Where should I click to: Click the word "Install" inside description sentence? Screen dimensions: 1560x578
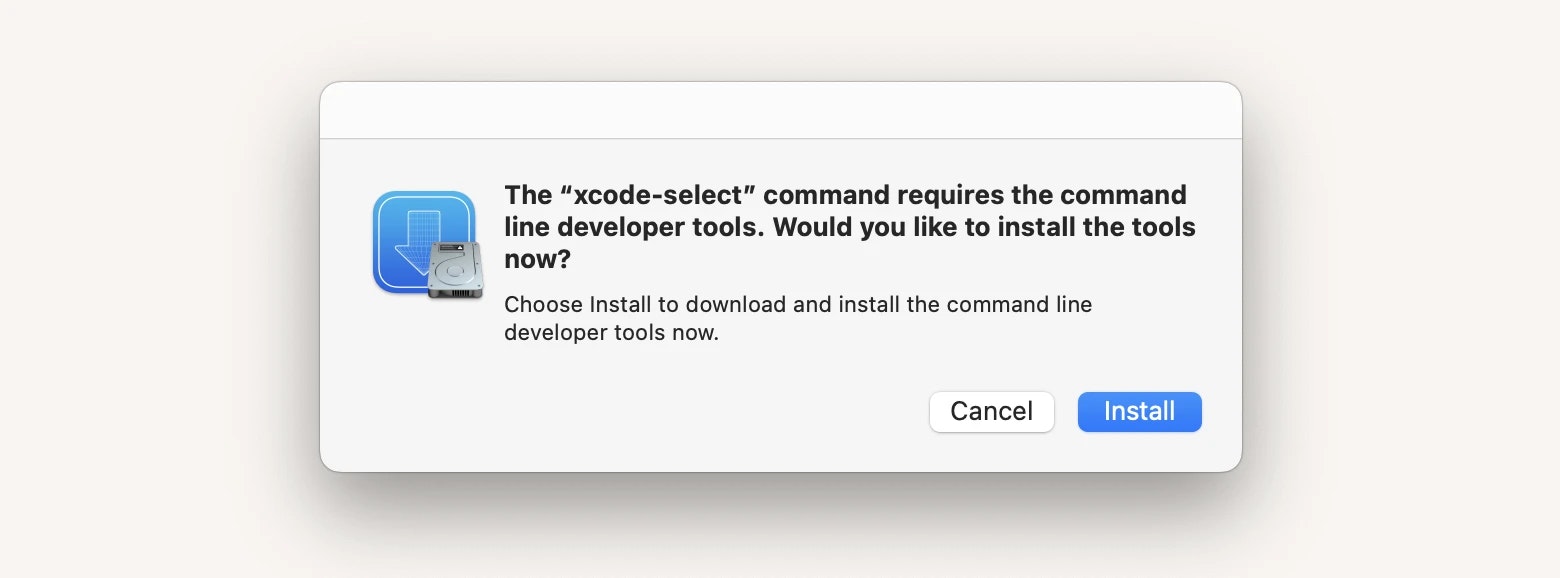coord(620,304)
